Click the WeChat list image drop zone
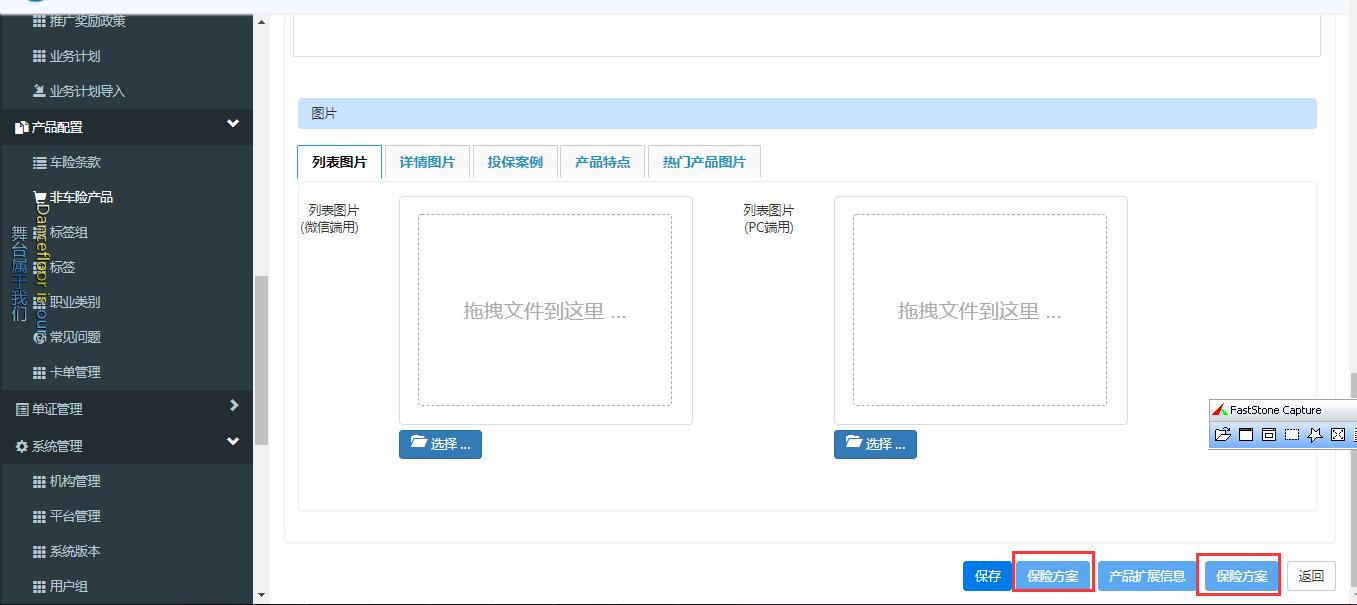This screenshot has width=1357, height=605. [545, 310]
